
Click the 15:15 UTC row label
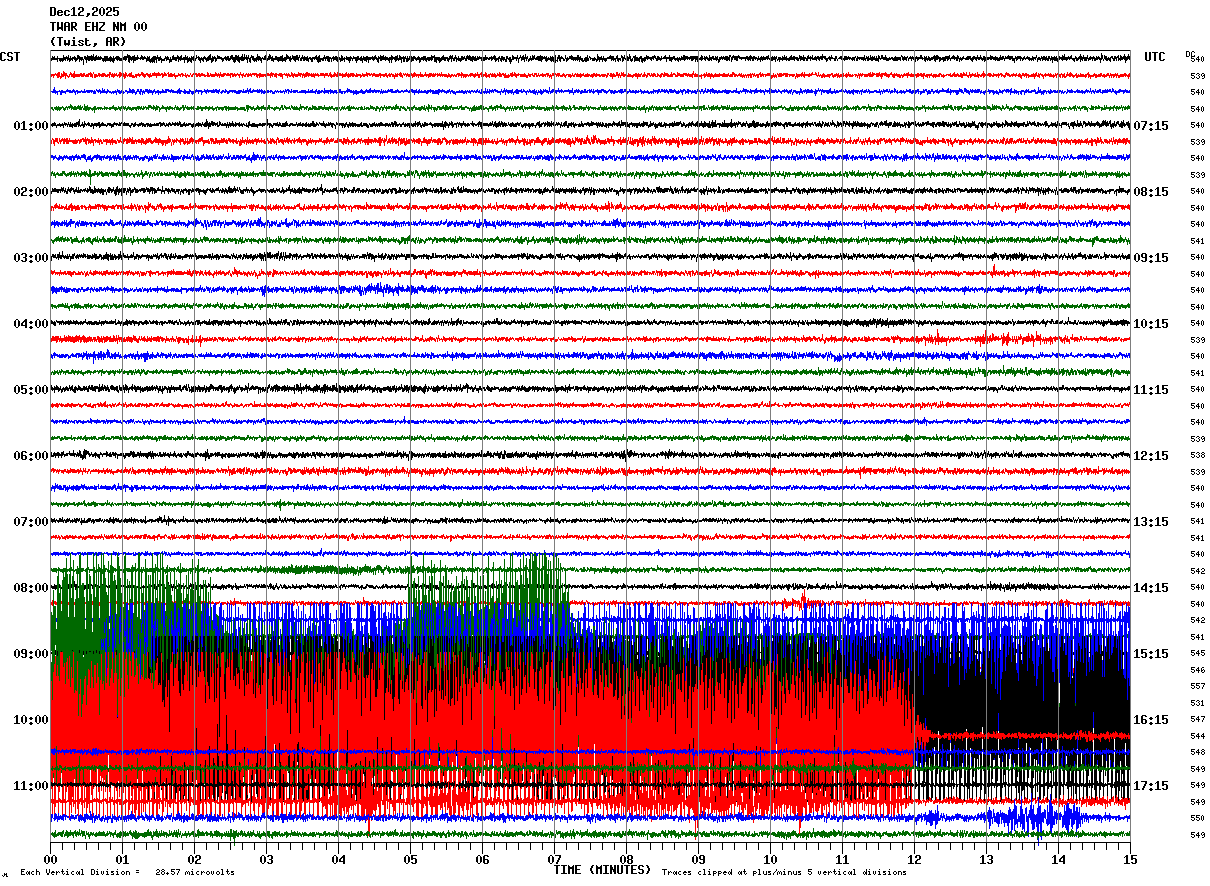1151,654
